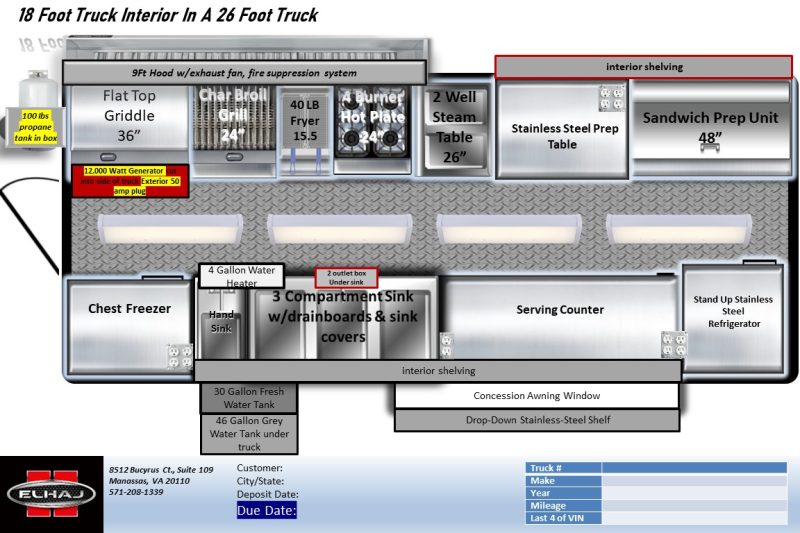
Task: Select the Mileage label cell
Action: (x=563, y=505)
